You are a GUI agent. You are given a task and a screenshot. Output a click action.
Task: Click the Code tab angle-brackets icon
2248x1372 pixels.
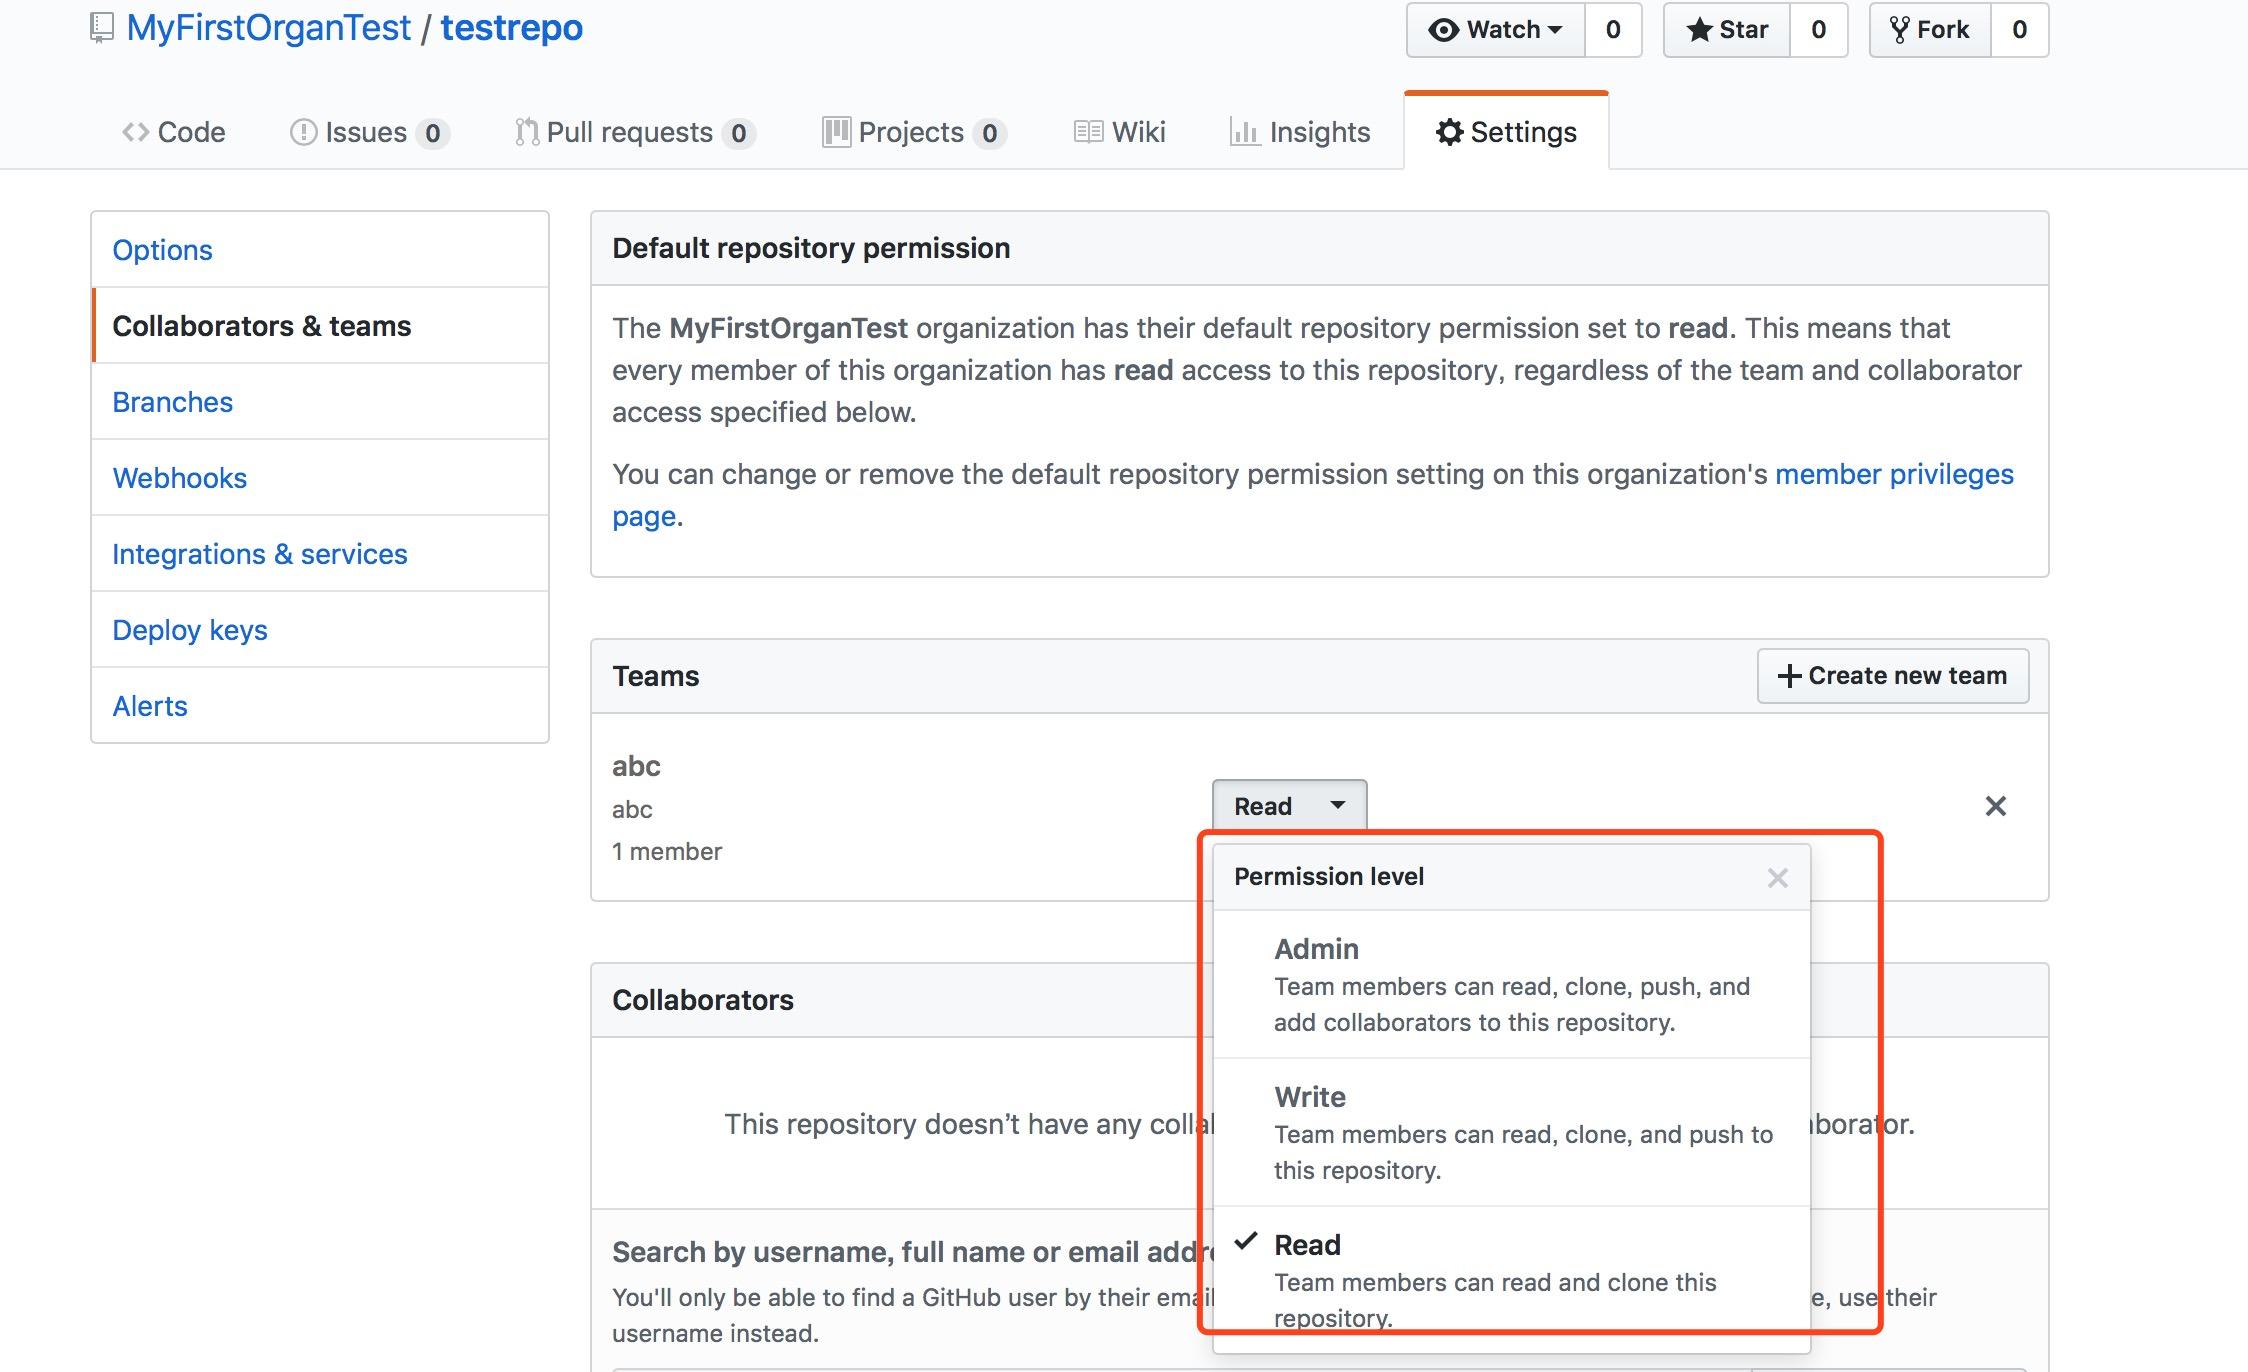click(135, 132)
